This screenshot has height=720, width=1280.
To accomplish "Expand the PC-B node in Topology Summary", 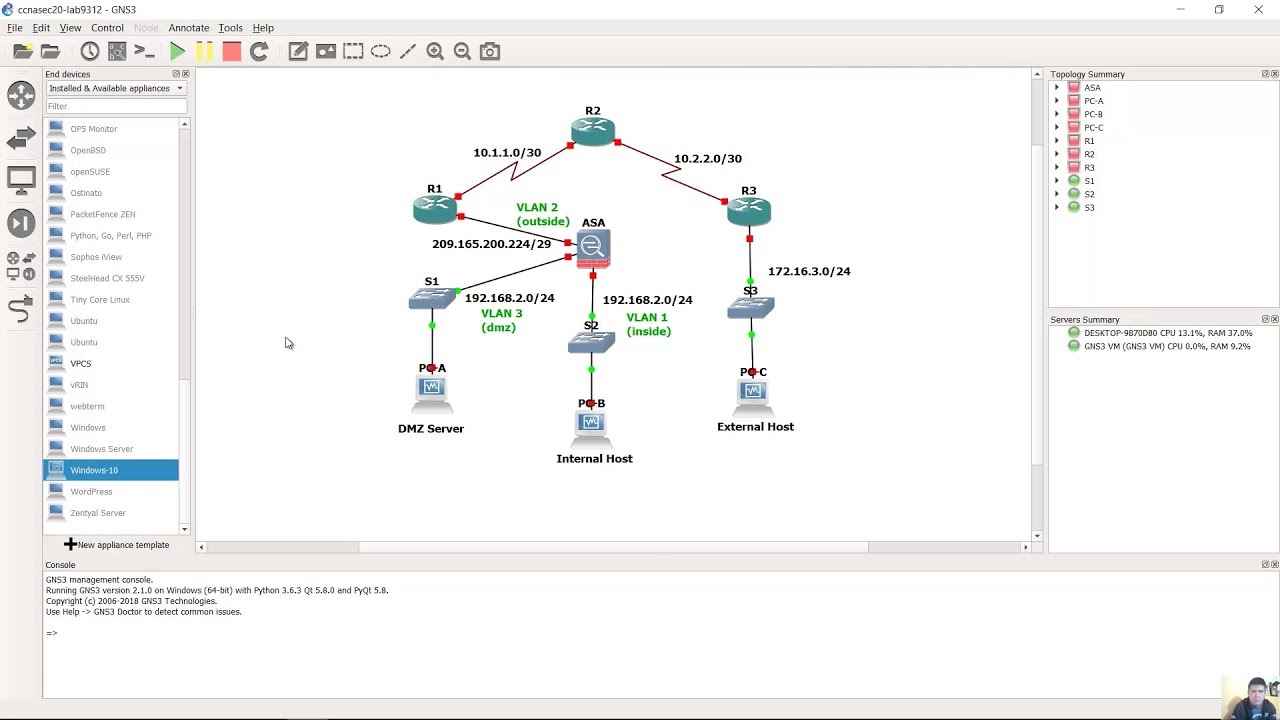I will (x=1057, y=114).
